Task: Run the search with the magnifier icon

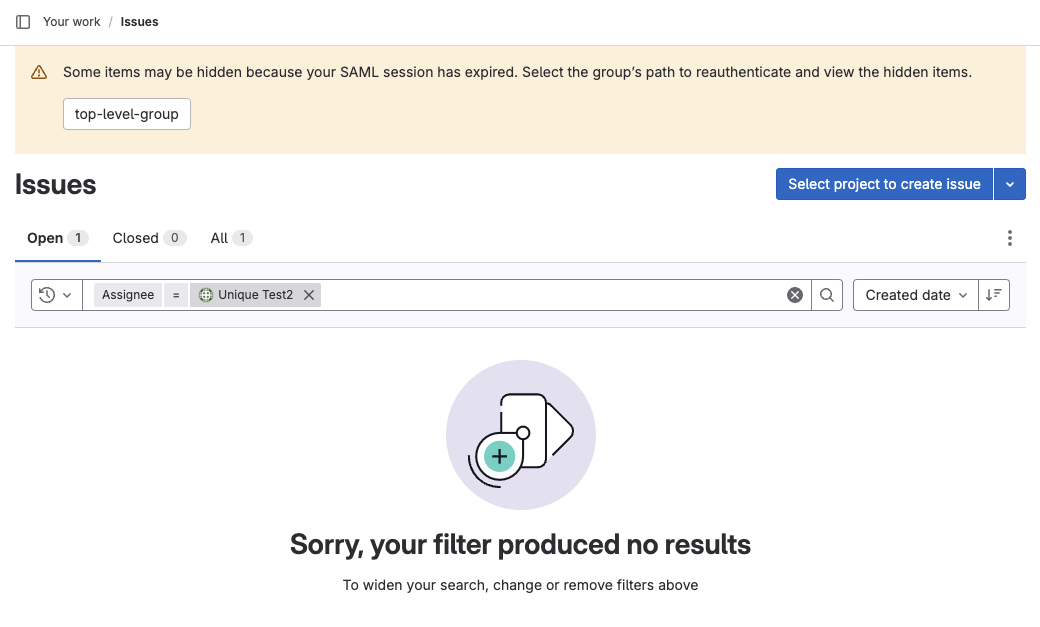Action: pos(826,294)
